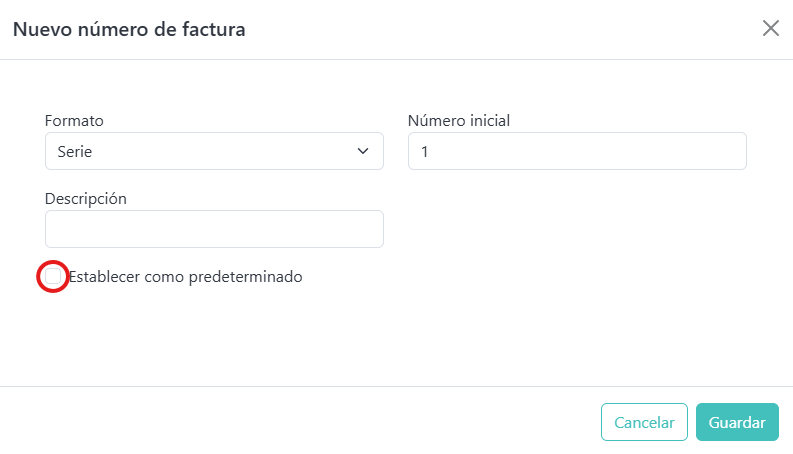Expand the Serie format combo box

click(214, 151)
